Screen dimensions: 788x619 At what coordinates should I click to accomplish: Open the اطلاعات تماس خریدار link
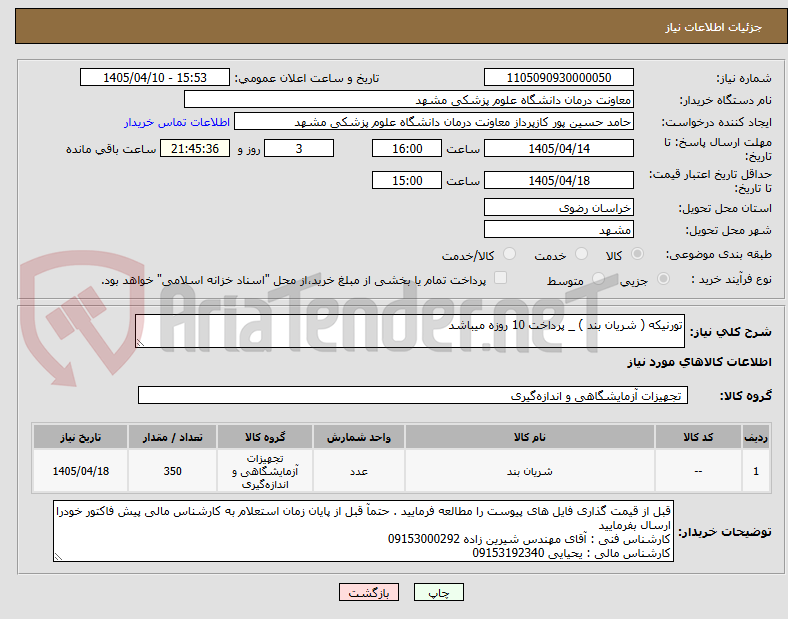point(177,122)
